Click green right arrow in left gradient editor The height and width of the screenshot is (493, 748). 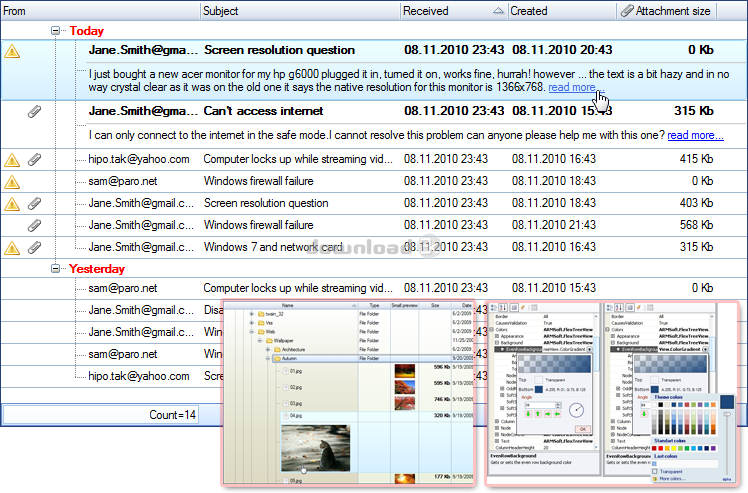tap(548, 414)
